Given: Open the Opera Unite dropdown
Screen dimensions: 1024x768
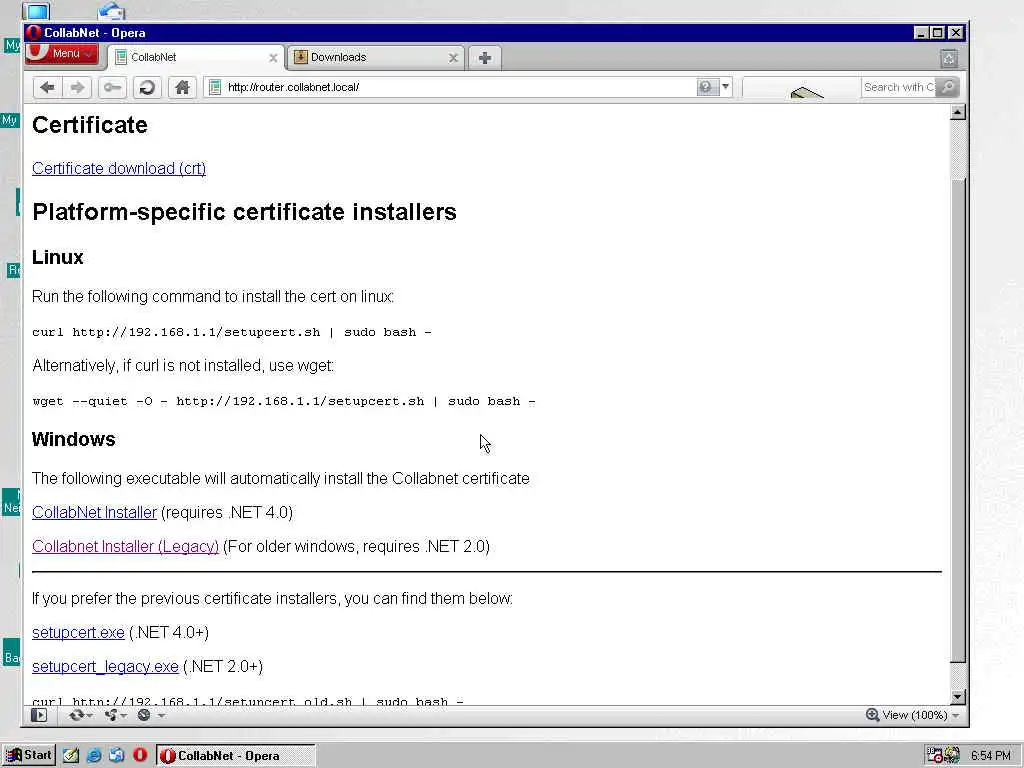Looking at the screenshot, I should click(x=115, y=715).
